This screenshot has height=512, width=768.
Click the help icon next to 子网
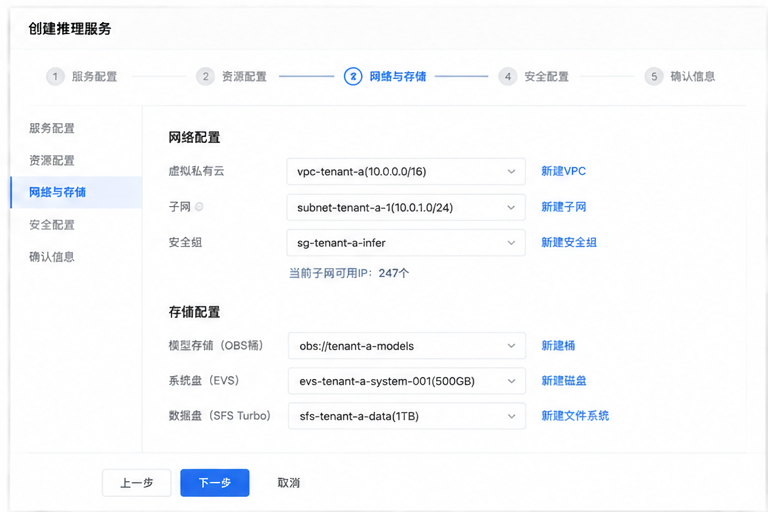(199, 207)
